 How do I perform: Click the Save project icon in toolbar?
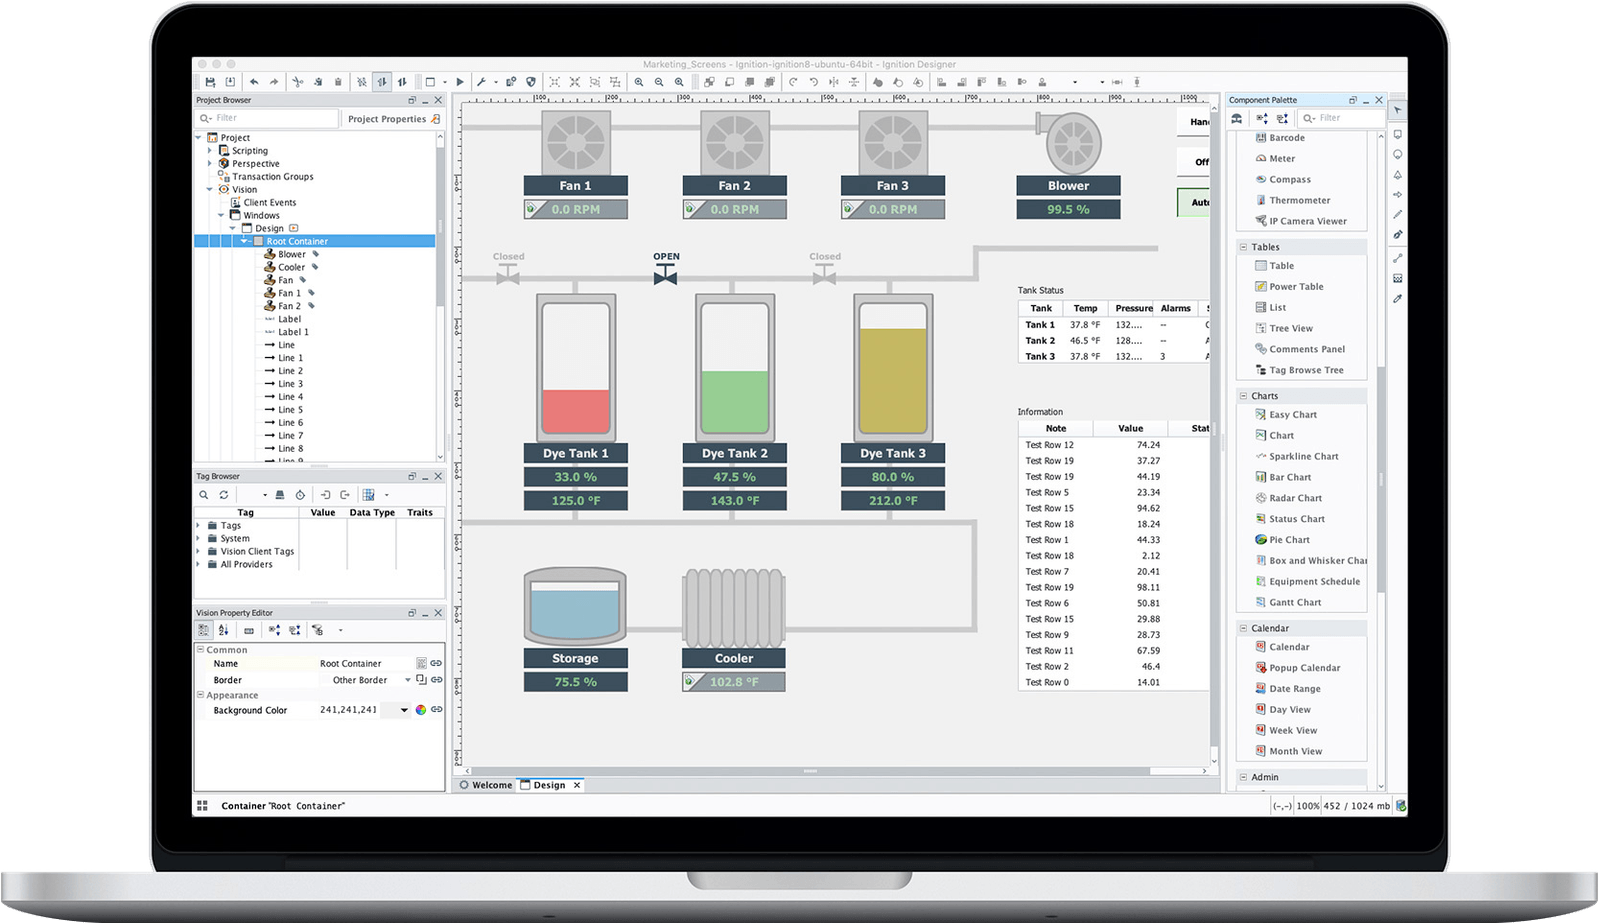[x=210, y=82]
